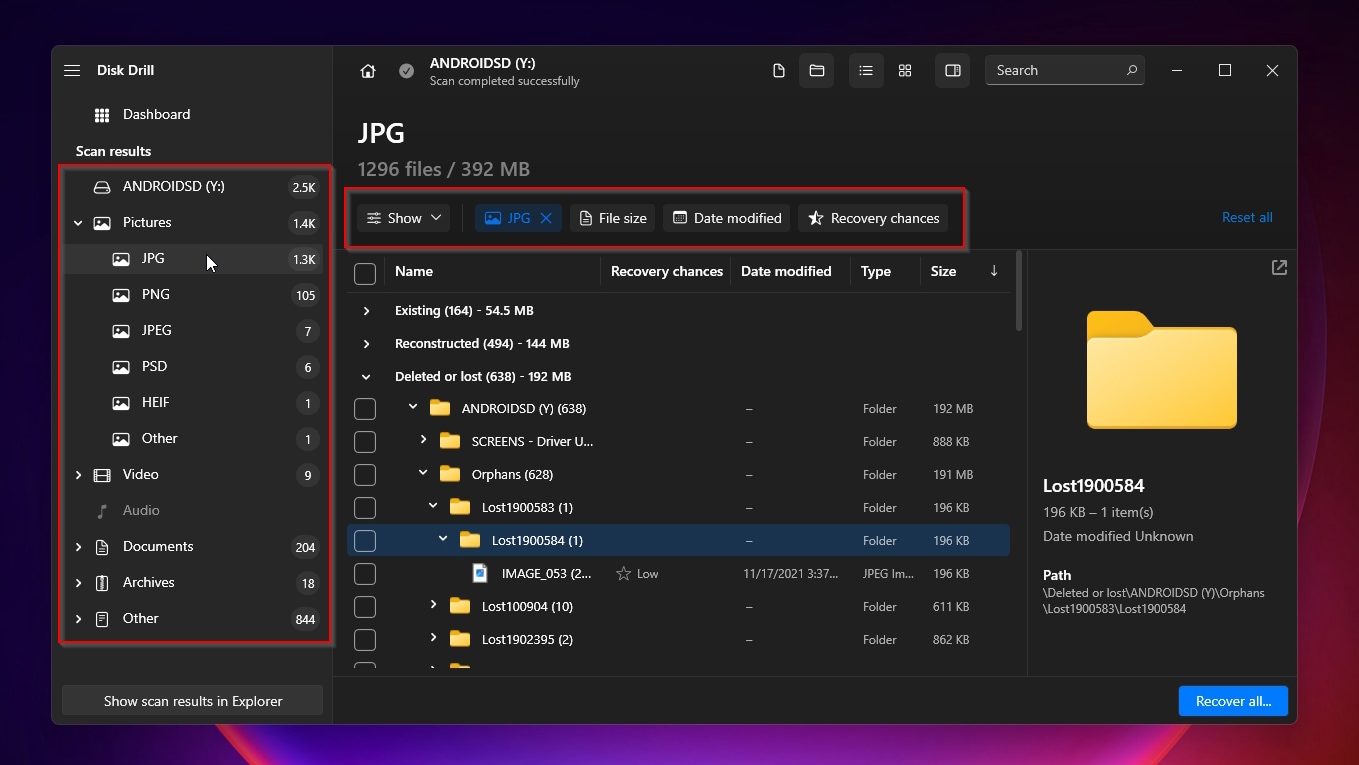Open preview in external window icon
Image resolution: width=1359 pixels, height=765 pixels.
click(1279, 268)
